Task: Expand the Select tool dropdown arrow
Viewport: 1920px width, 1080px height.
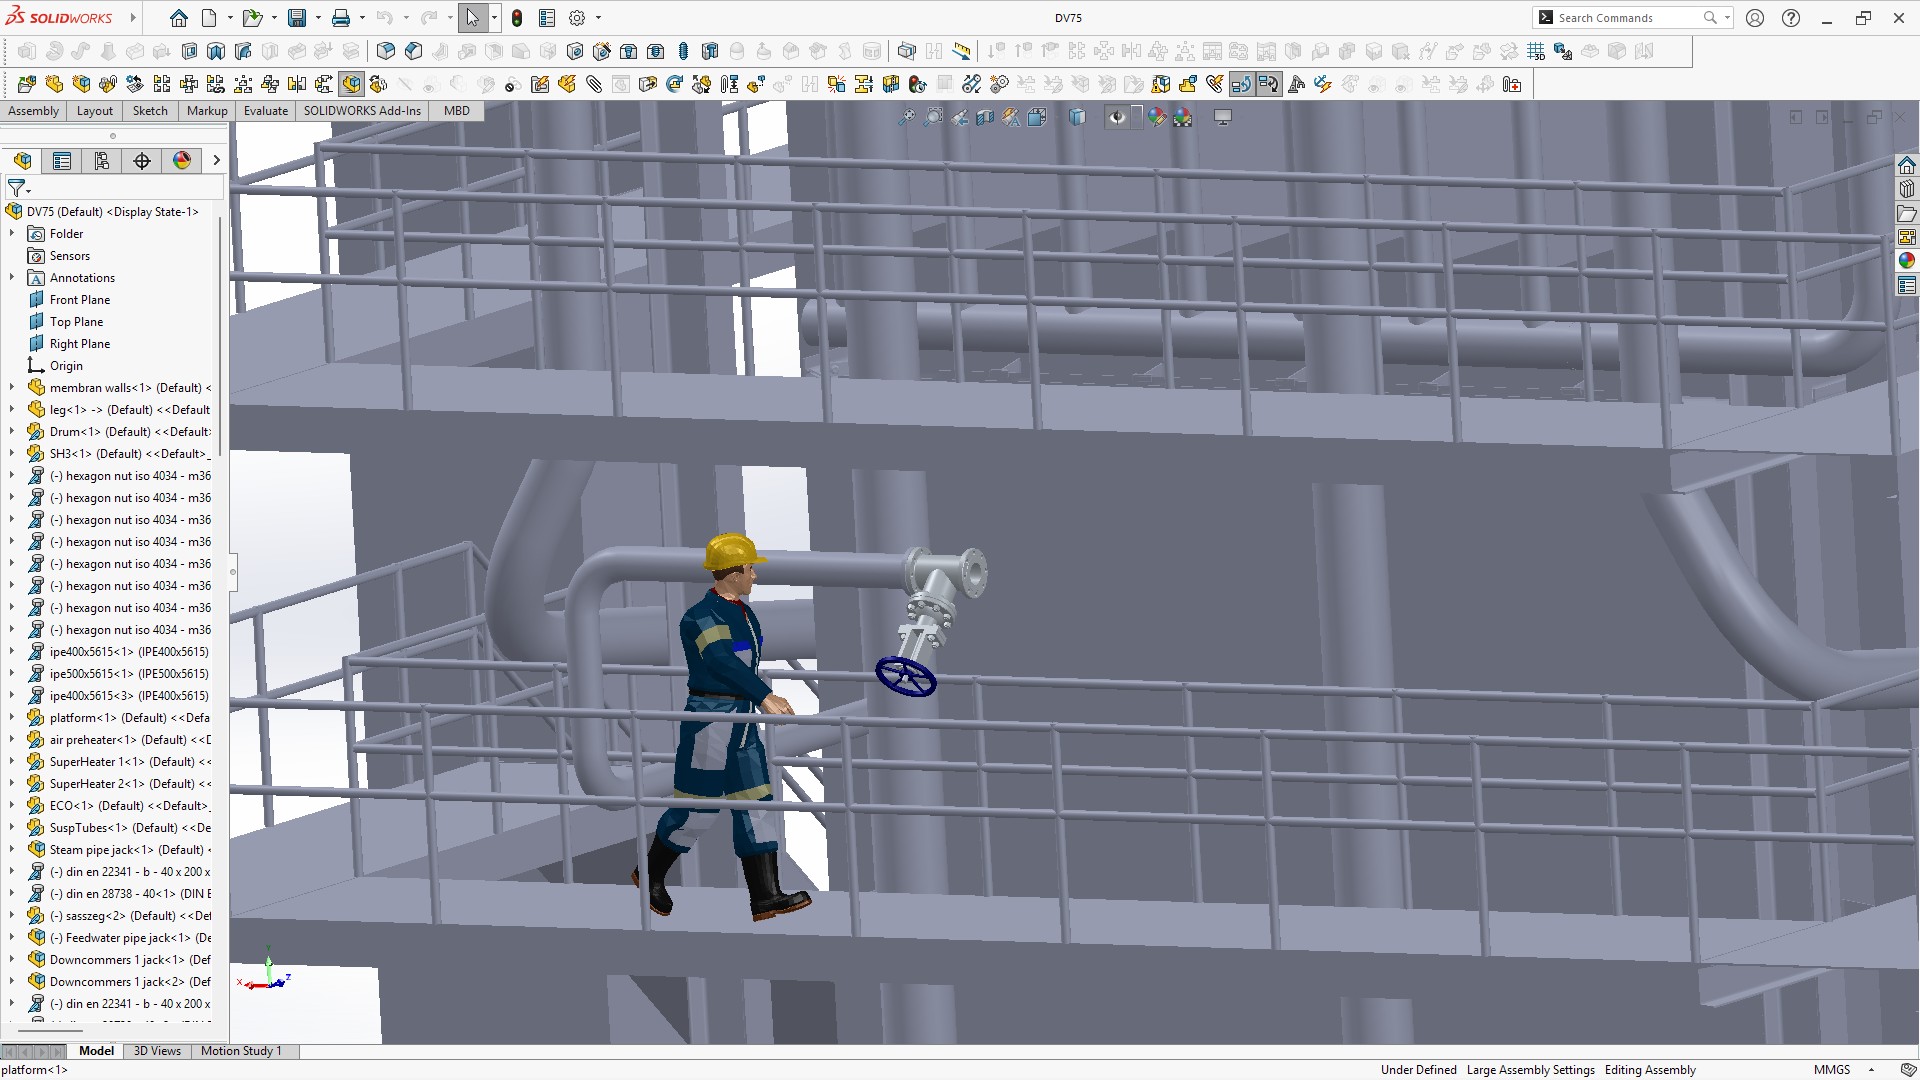Action: point(494,18)
